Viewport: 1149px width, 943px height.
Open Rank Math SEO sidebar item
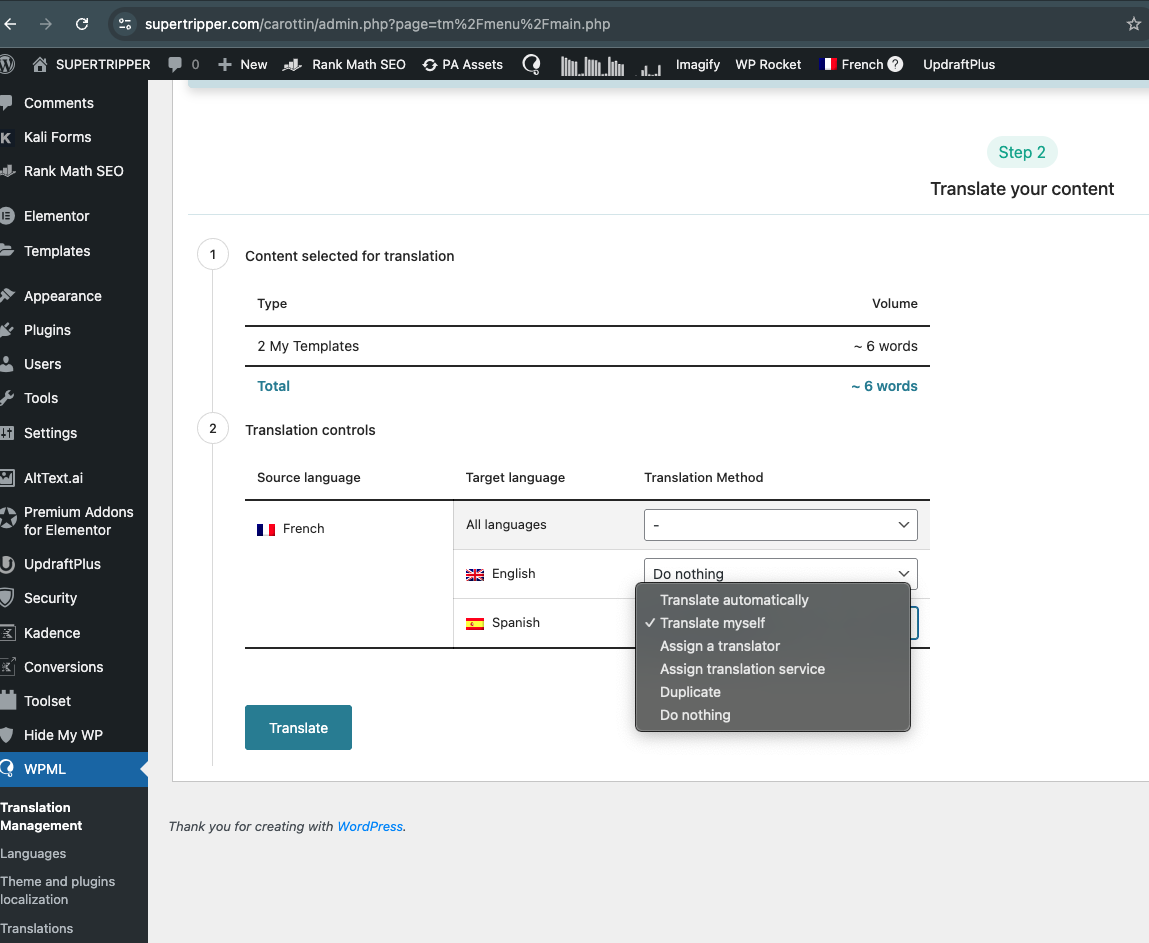coord(73,171)
